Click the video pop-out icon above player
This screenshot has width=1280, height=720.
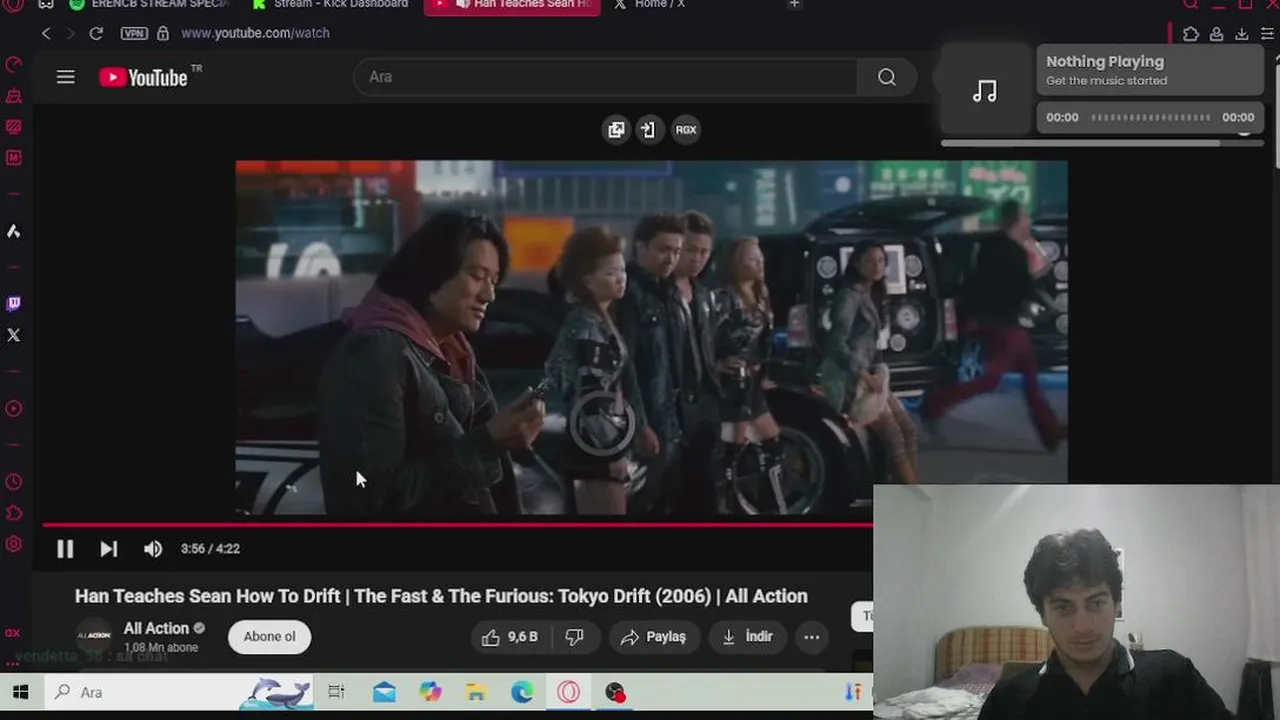pyautogui.click(x=616, y=129)
